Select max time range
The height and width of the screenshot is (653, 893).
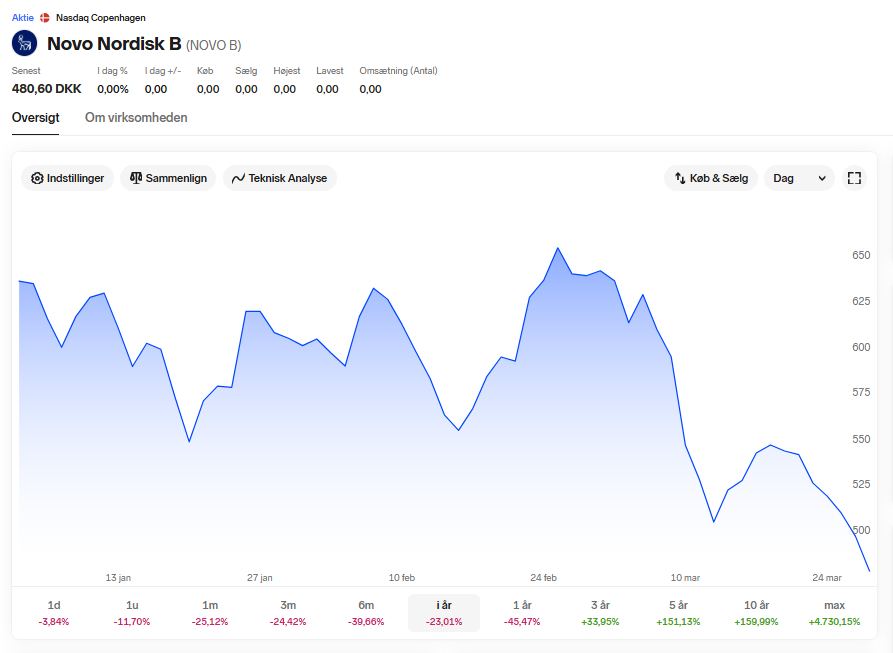pos(834,613)
